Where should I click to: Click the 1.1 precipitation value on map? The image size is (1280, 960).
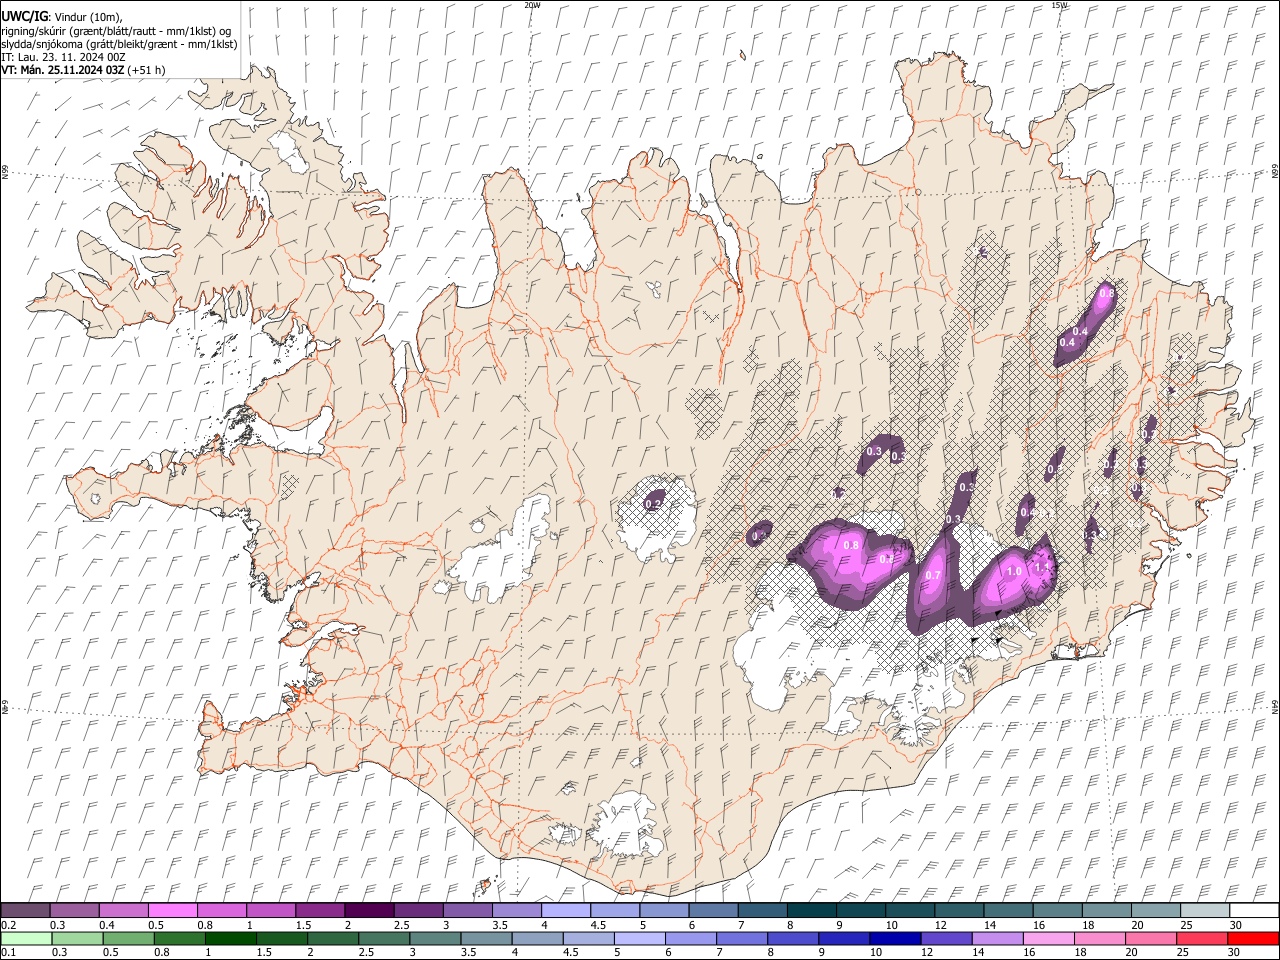click(x=1042, y=567)
